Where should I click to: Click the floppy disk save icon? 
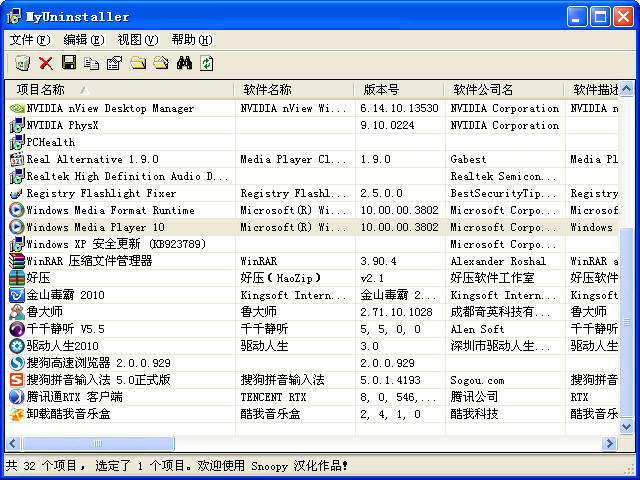point(69,63)
